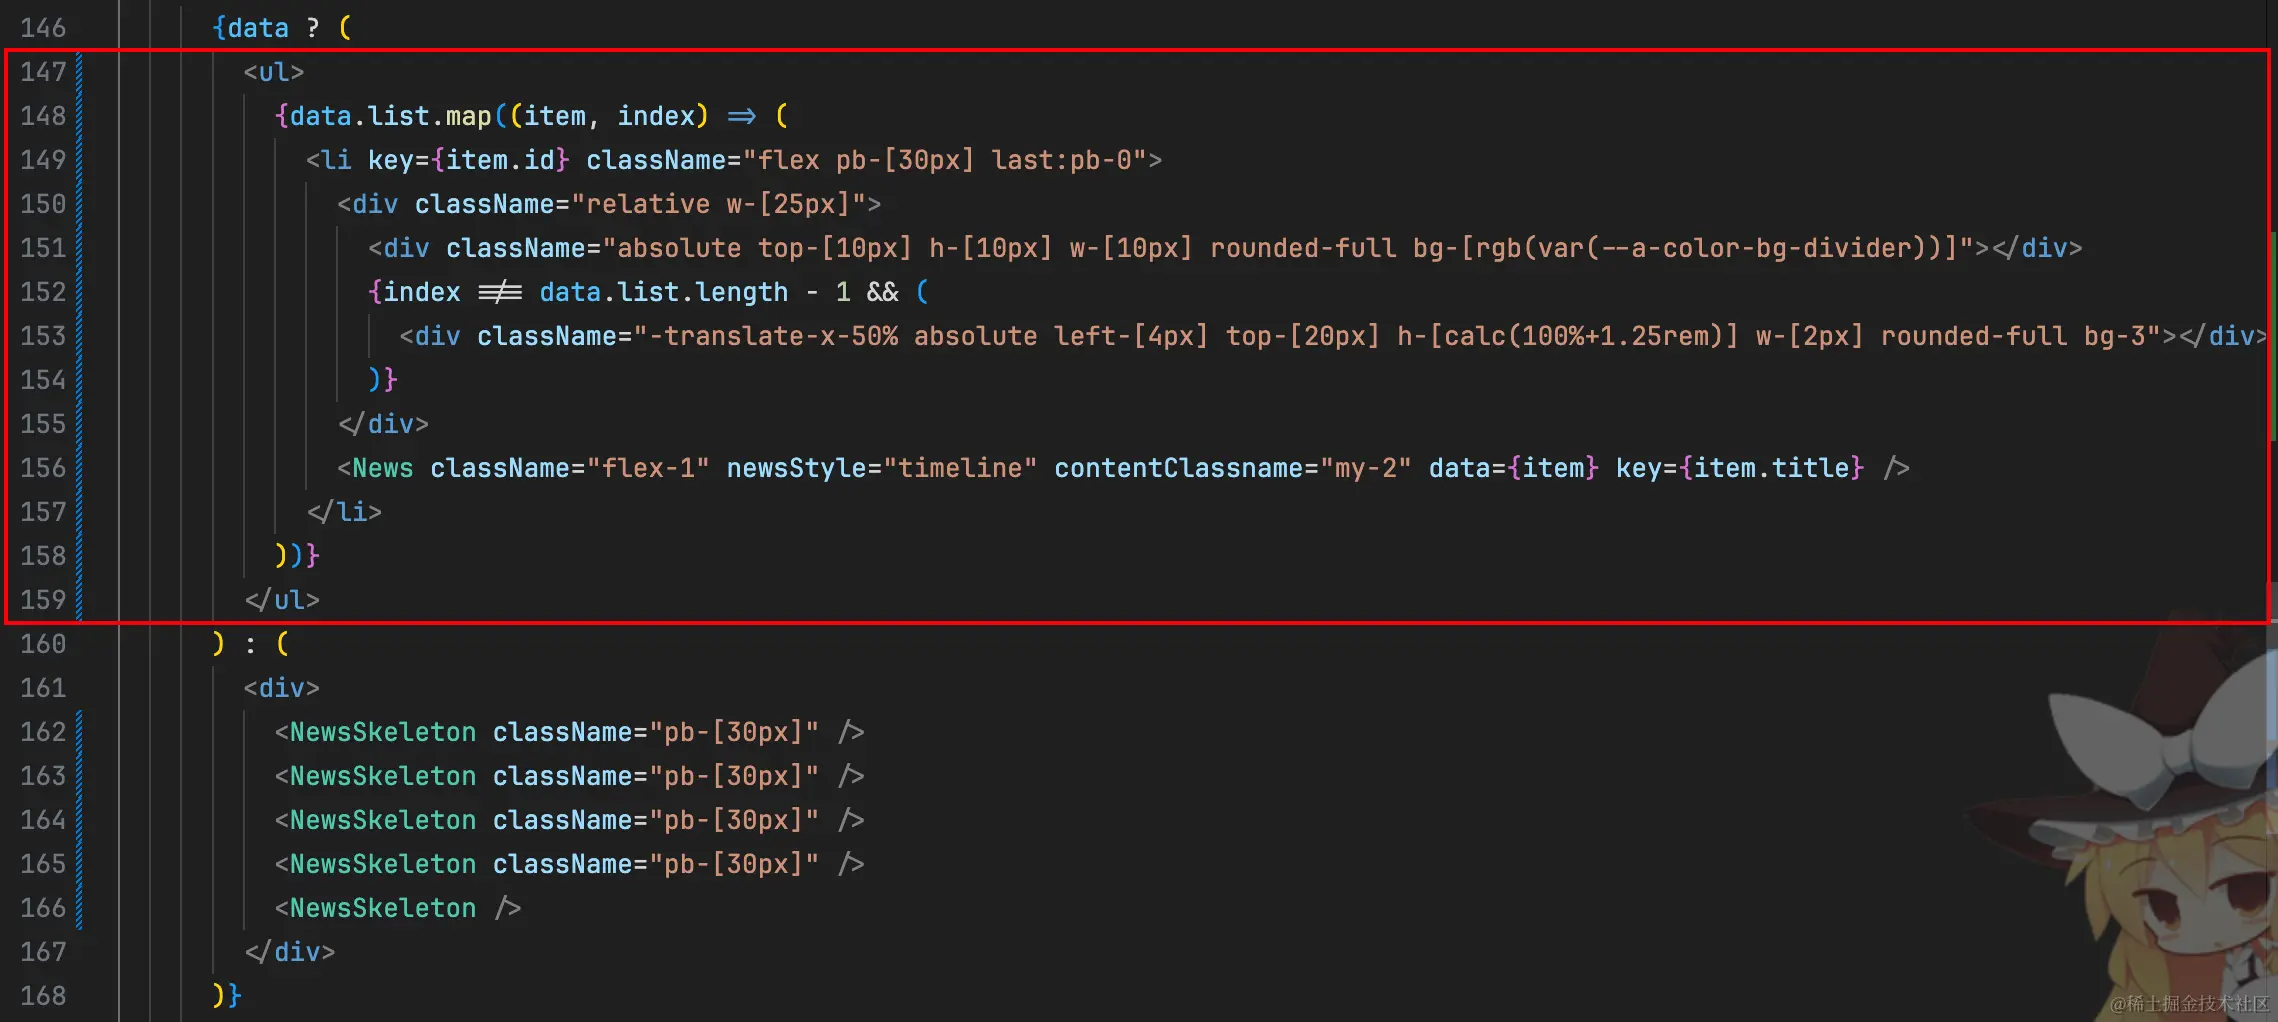
Task: Click the newsStyle attribute on News tag
Action: (x=795, y=468)
